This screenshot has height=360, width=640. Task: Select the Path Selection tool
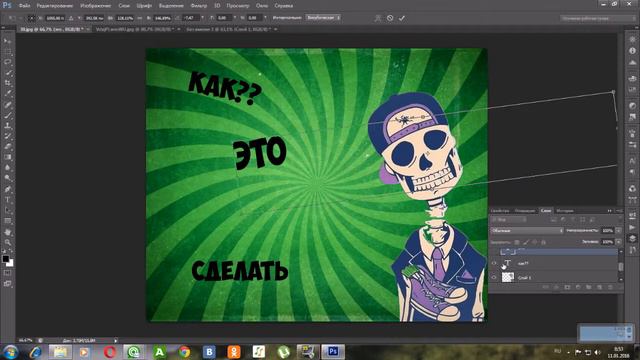pyautogui.click(x=7, y=210)
